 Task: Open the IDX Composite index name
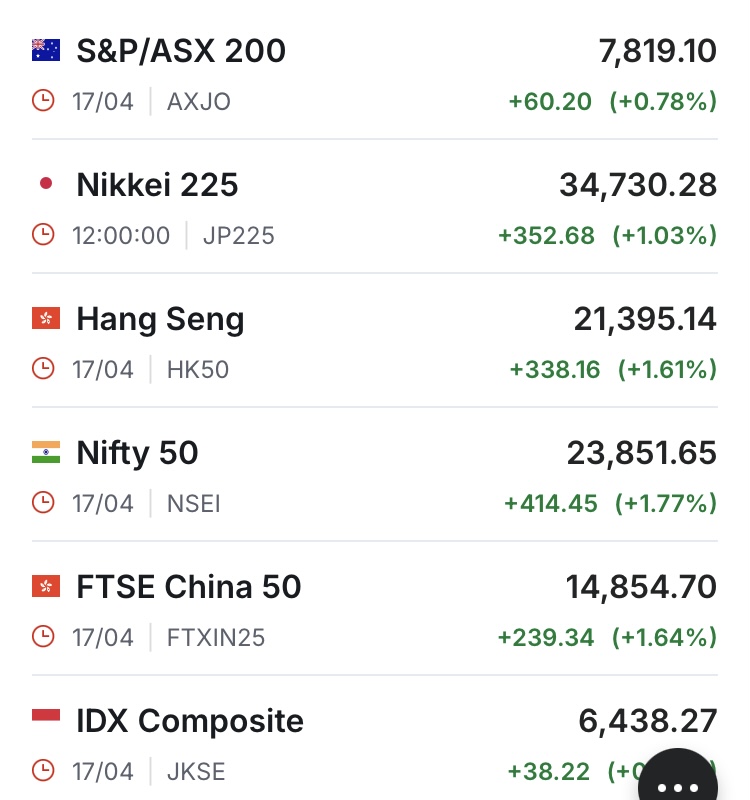click(x=190, y=721)
